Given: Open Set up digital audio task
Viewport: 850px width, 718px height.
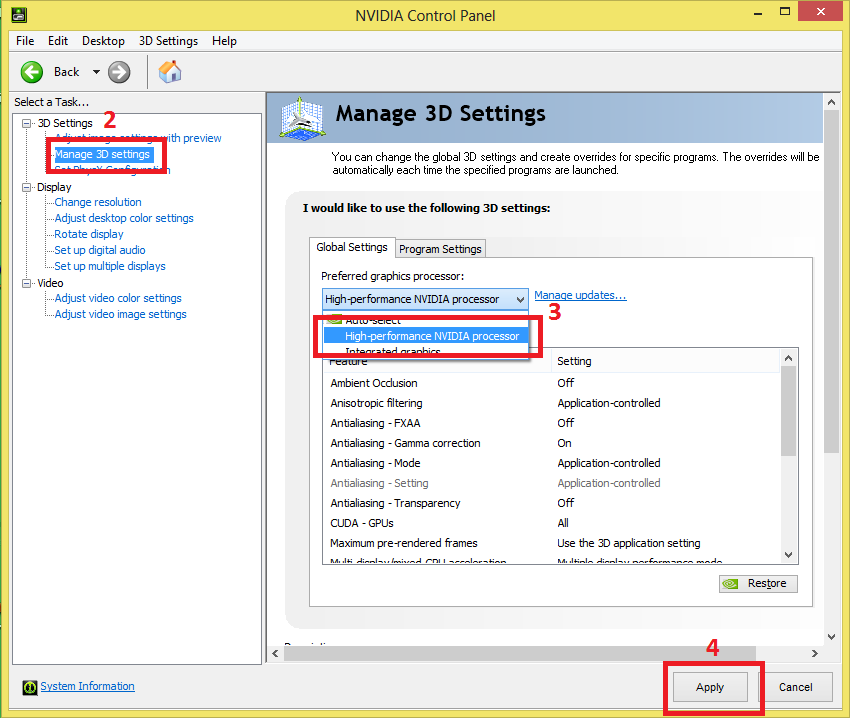Looking at the screenshot, I should [x=100, y=250].
